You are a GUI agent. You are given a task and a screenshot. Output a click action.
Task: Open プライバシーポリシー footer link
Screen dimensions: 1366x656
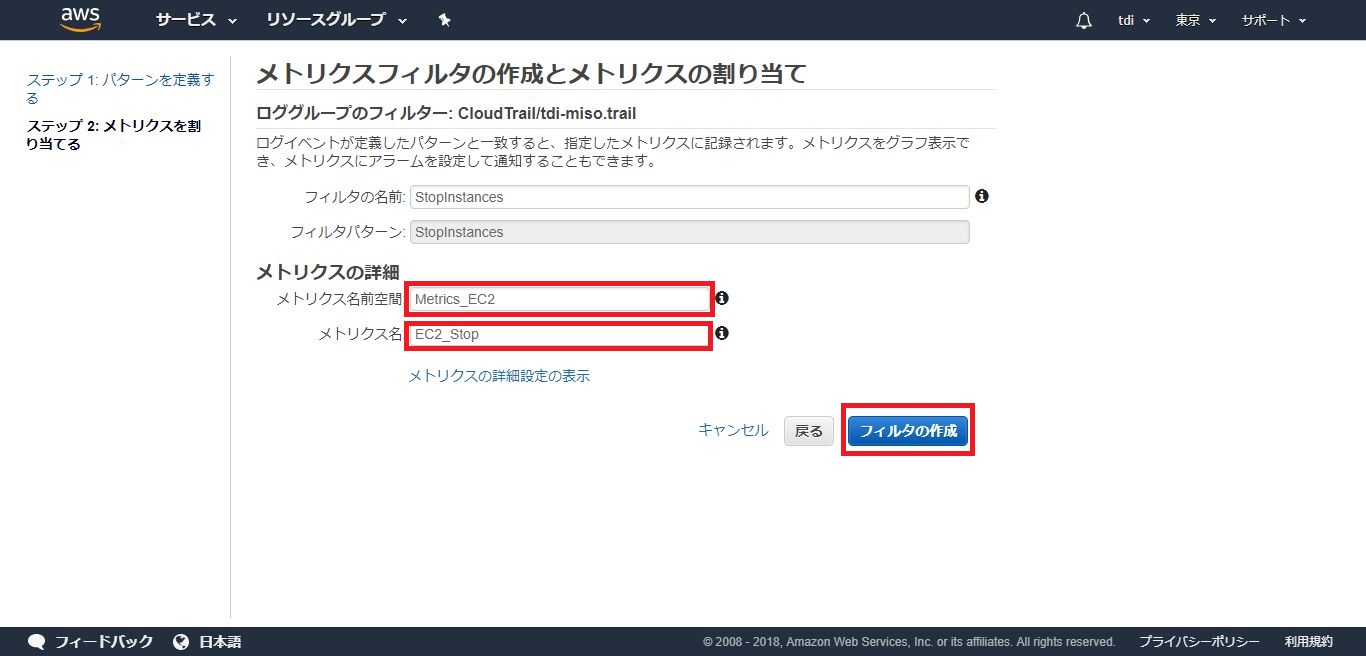coord(1199,642)
